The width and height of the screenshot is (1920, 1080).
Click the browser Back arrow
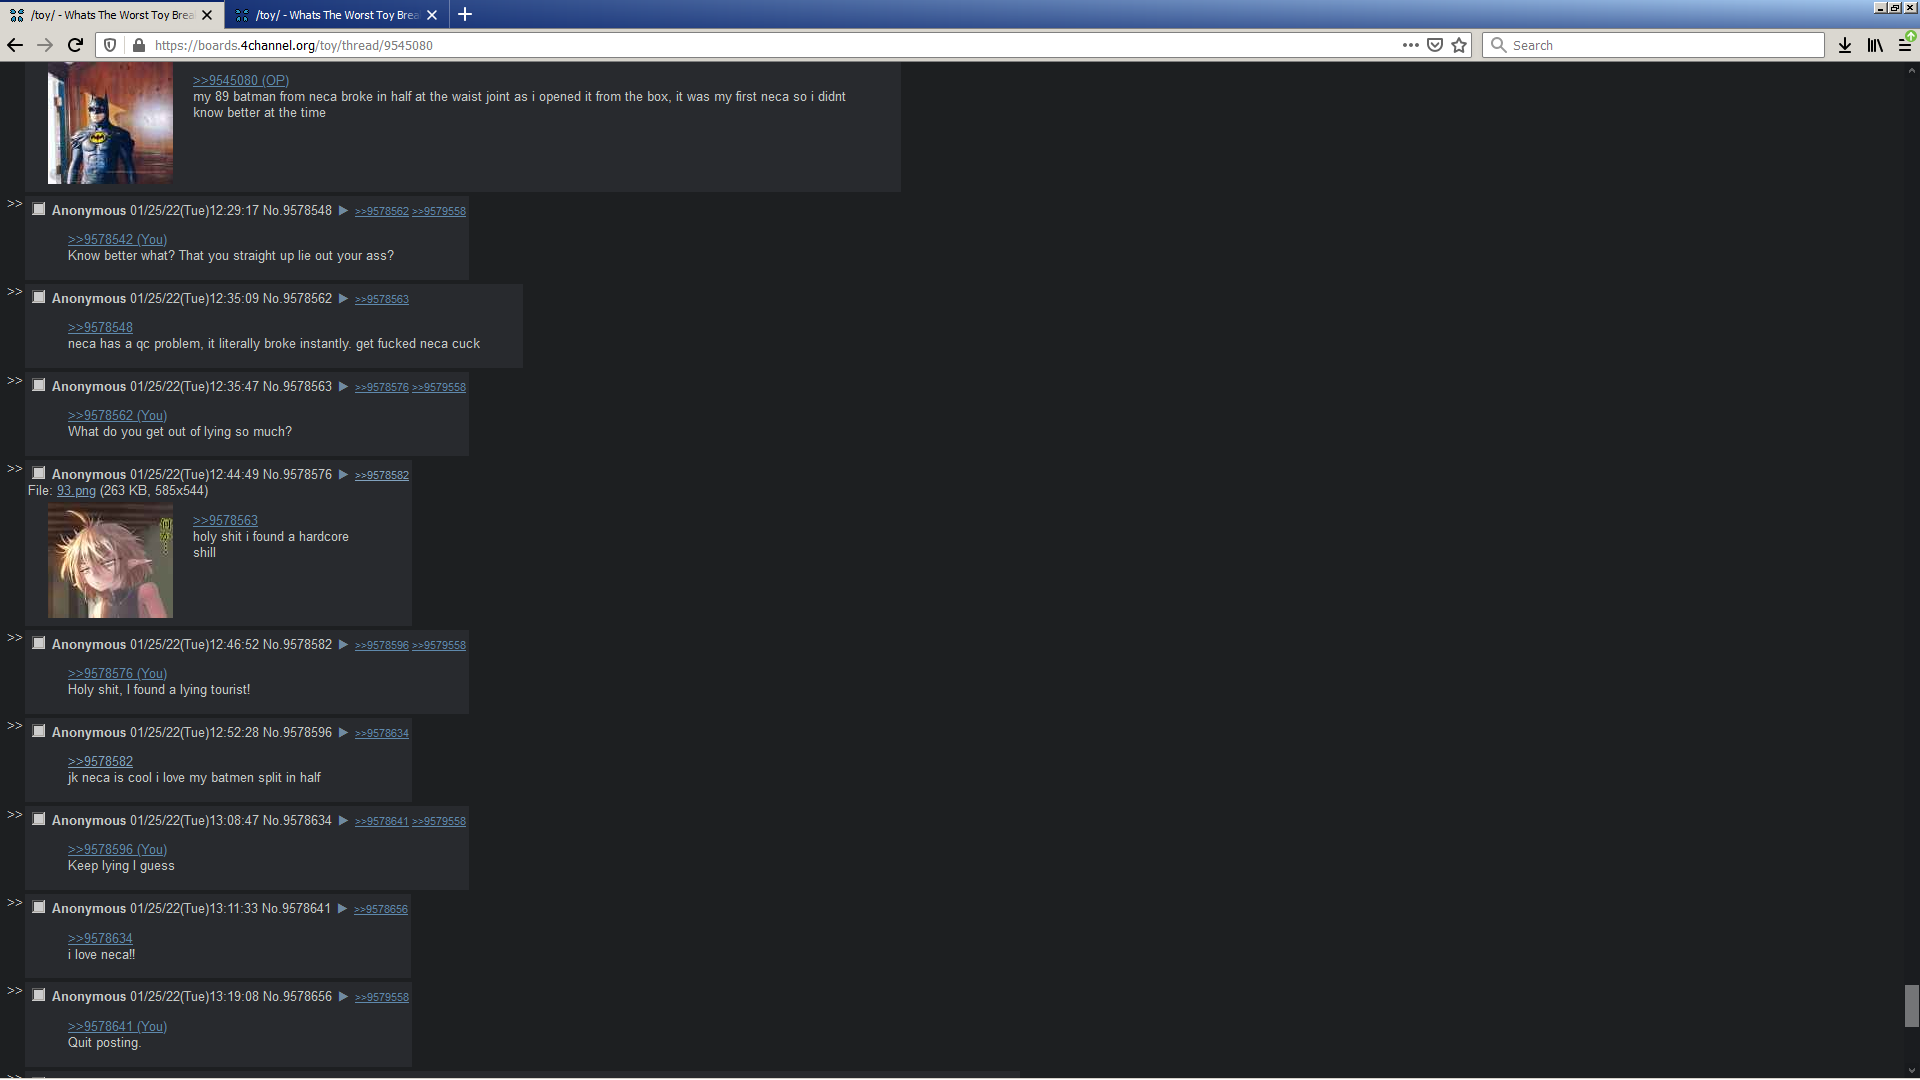point(14,45)
